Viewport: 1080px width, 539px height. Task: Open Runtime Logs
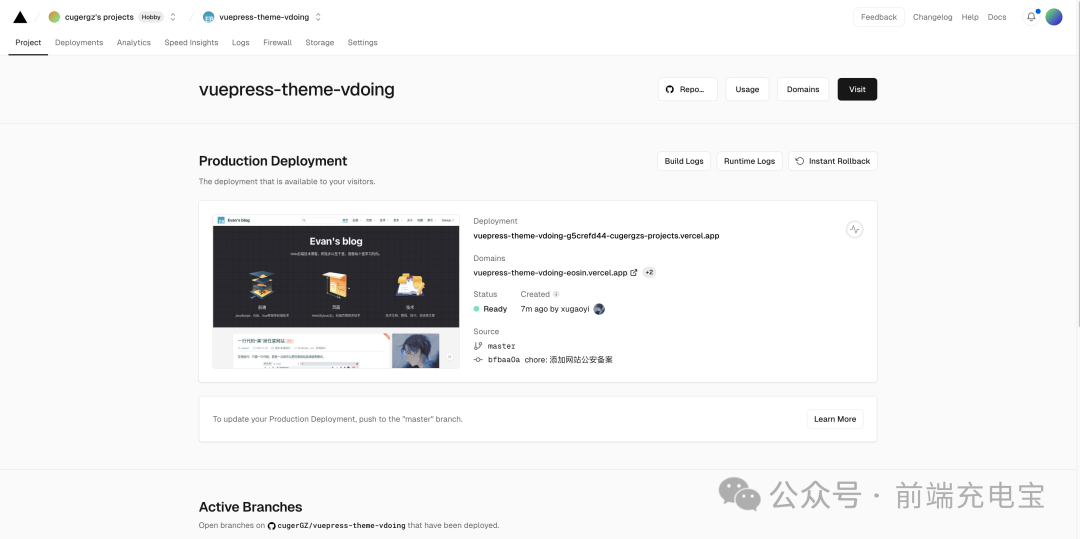pos(749,161)
